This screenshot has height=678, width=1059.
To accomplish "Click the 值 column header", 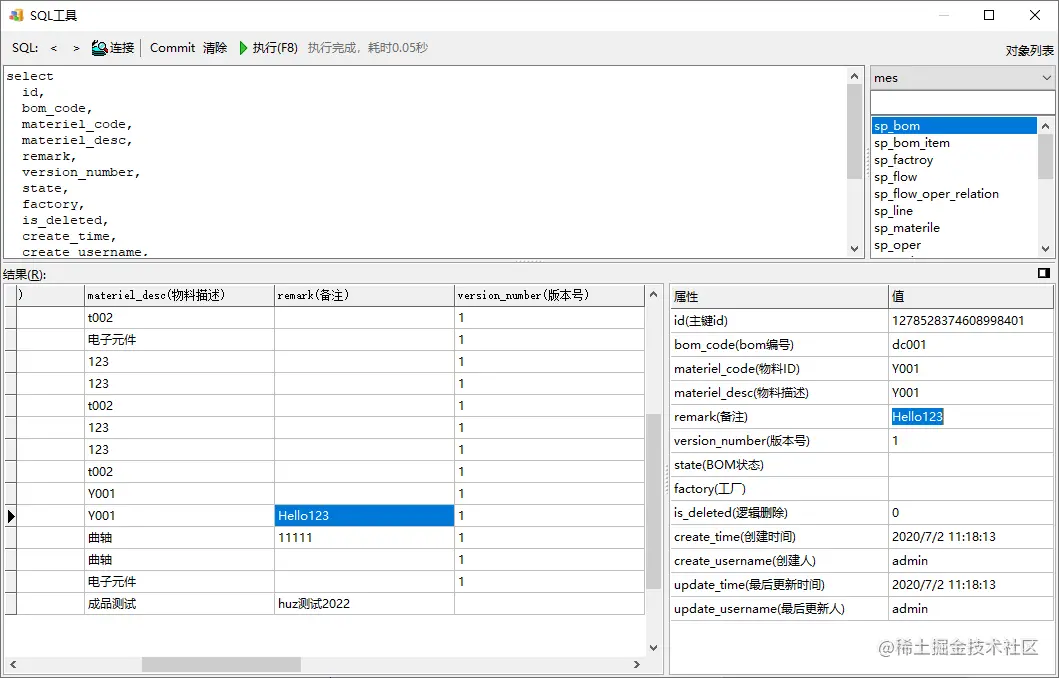I will point(971,296).
